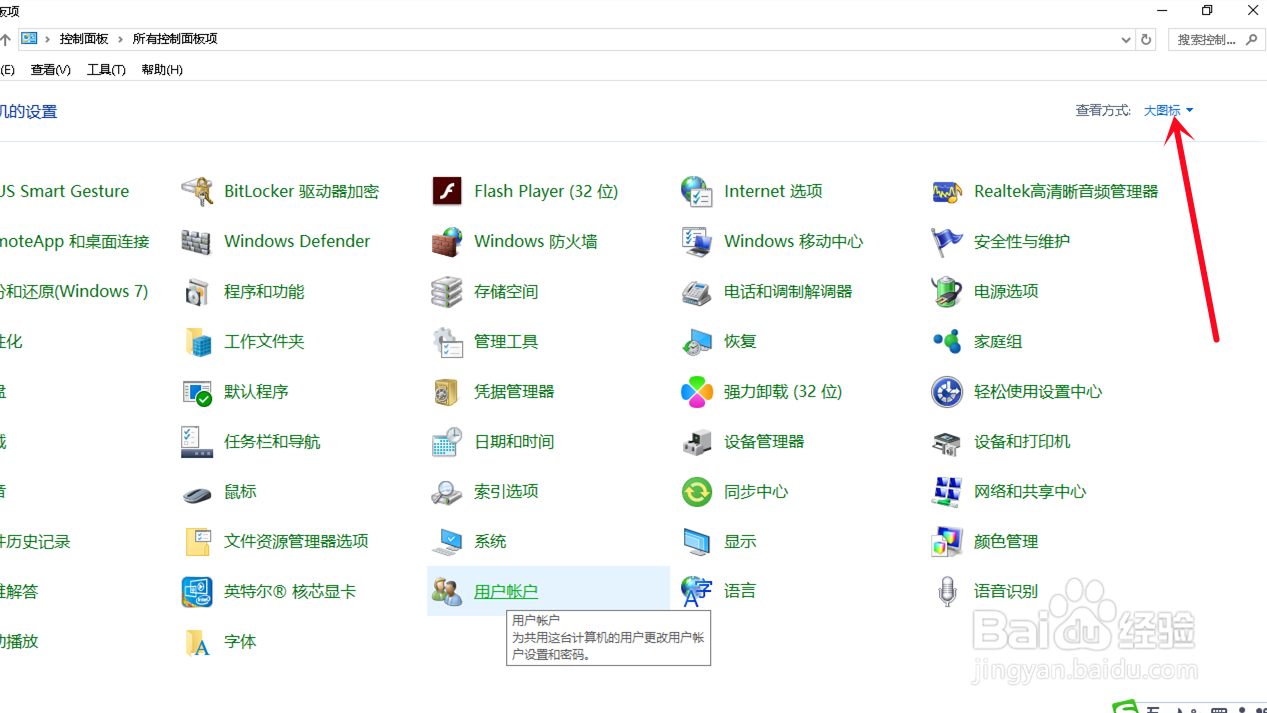The image size is (1267, 713).
Task: Open the 工作文件夹 icon
Action: 197,341
